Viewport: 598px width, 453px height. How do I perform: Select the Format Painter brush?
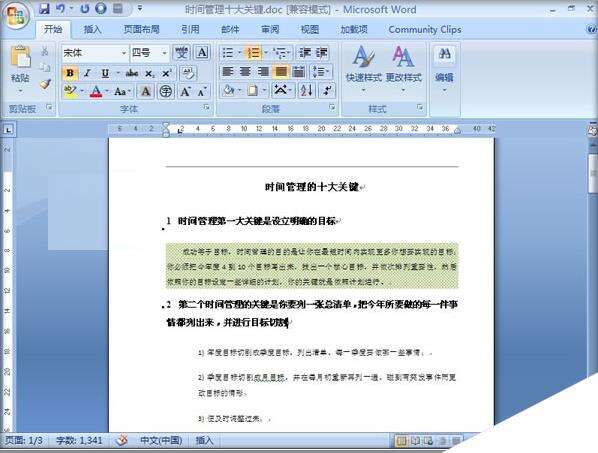click(45, 84)
